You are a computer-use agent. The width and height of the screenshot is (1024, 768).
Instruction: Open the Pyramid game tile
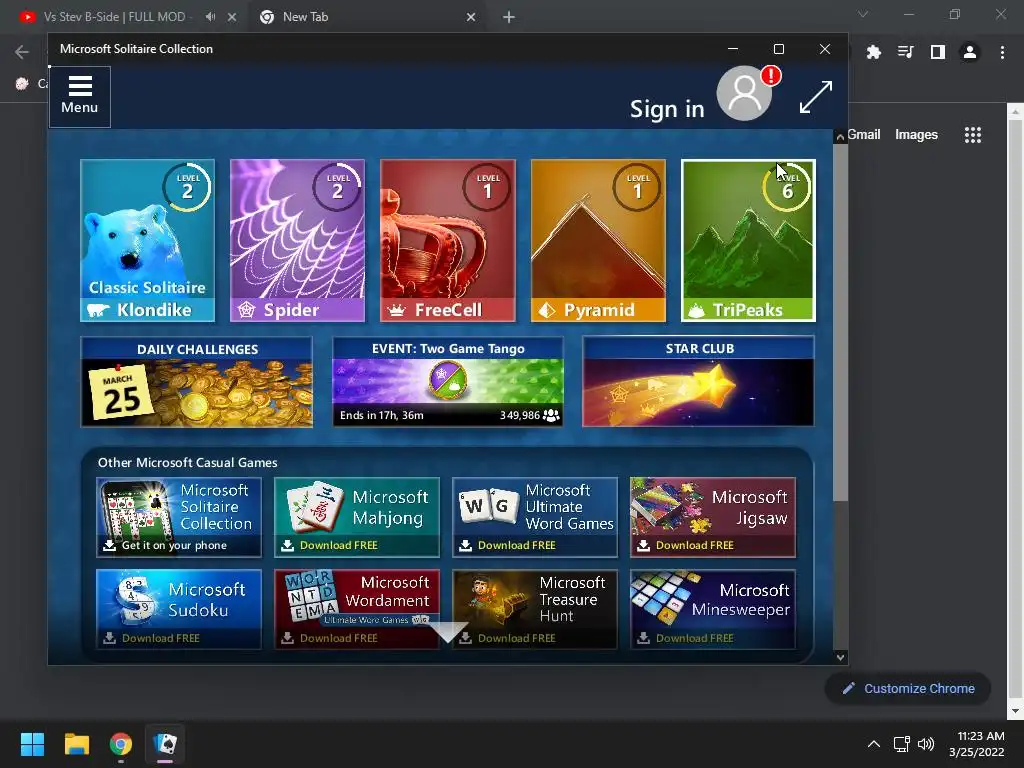coord(598,240)
